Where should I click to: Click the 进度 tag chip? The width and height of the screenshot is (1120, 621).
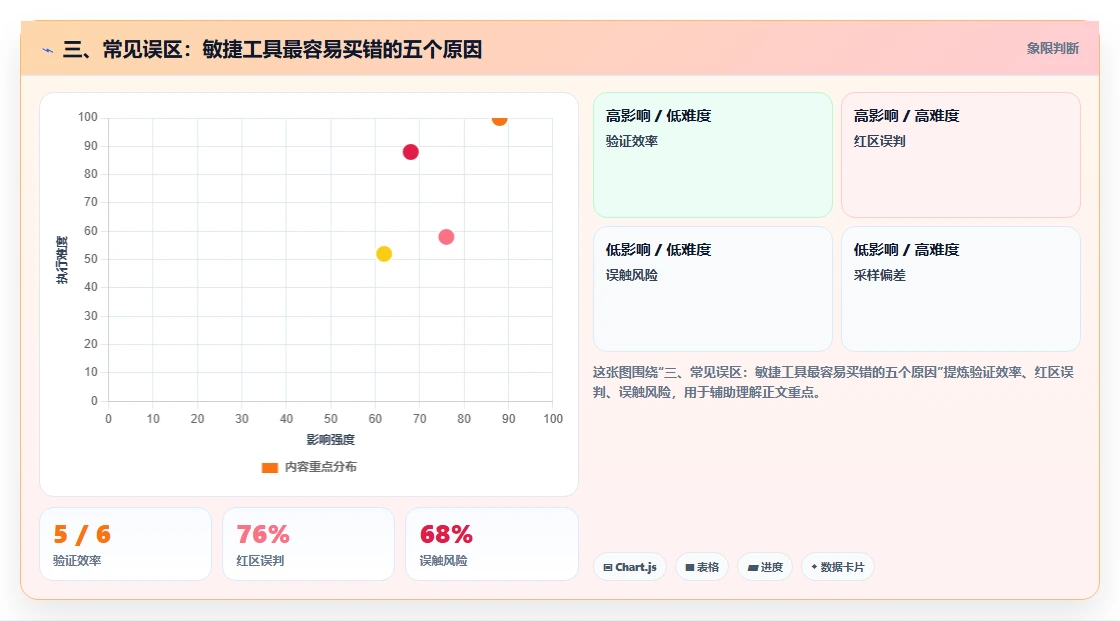click(765, 567)
